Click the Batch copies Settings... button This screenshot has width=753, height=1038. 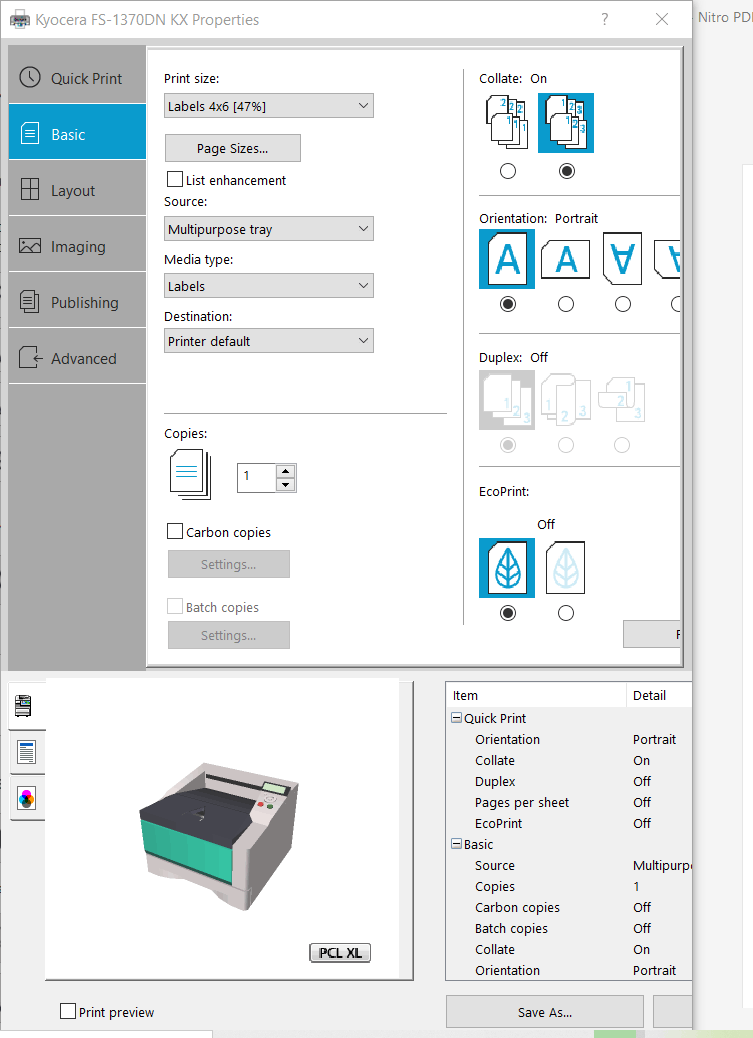point(228,635)
